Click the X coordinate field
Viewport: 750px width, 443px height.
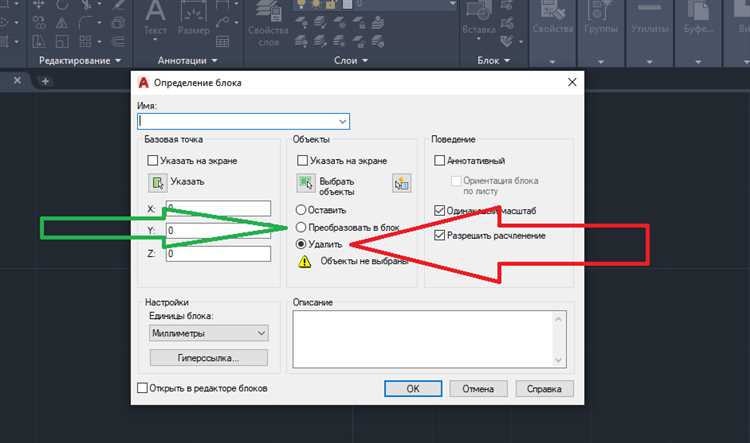[x=218, y=208]
